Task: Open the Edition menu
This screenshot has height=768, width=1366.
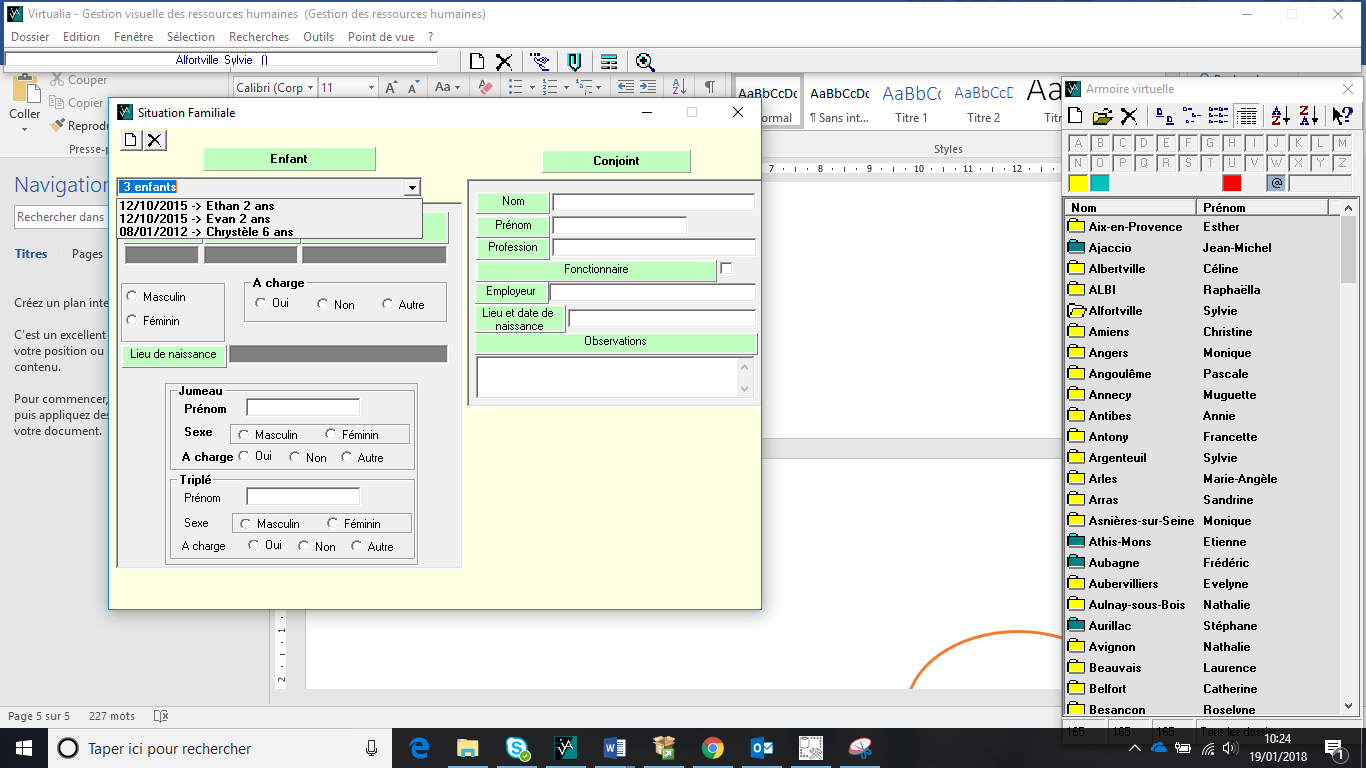Action: [81, 37]
